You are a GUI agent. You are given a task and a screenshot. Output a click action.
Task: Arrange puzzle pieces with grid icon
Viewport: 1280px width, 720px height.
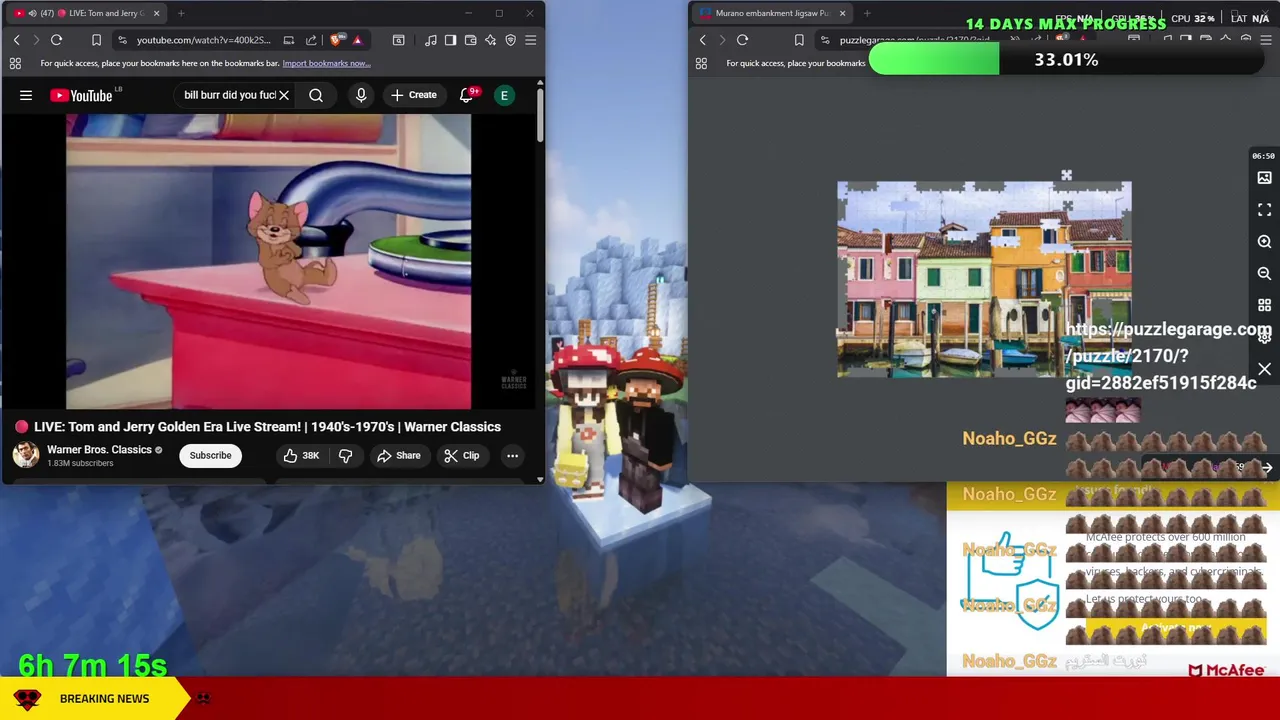tap(1264, 305)
